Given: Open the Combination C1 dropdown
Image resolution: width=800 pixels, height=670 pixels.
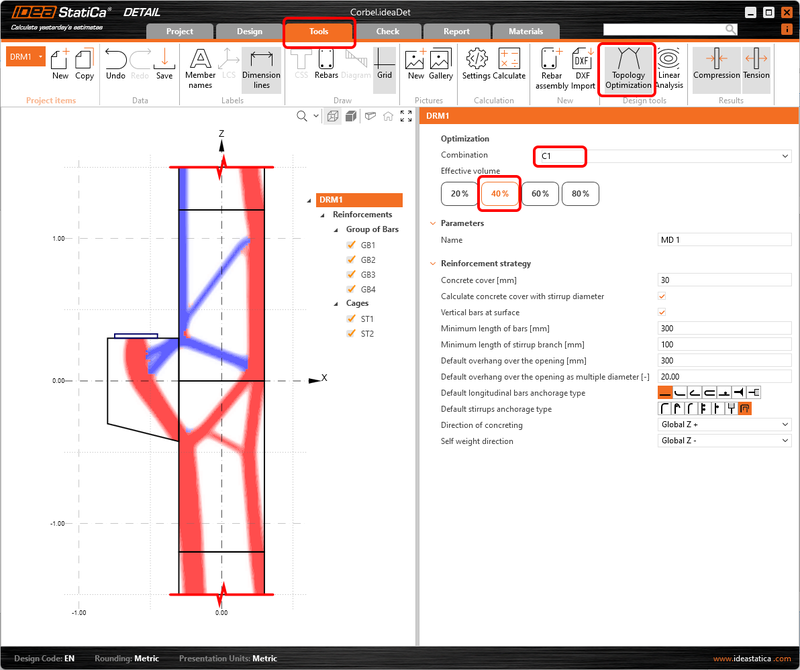Looking at the screenshot, I should point(784,157).
